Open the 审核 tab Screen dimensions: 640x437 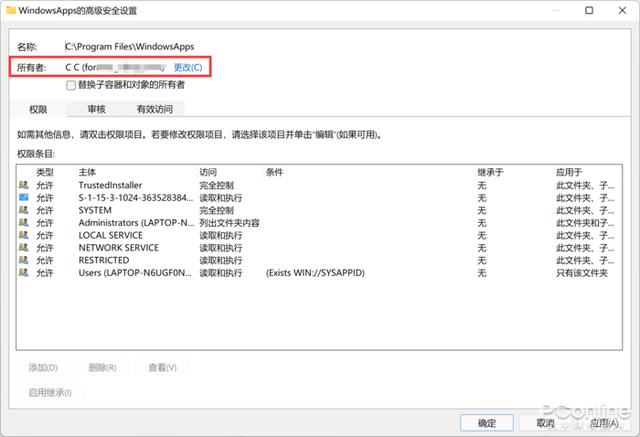(x=97, y=109)
